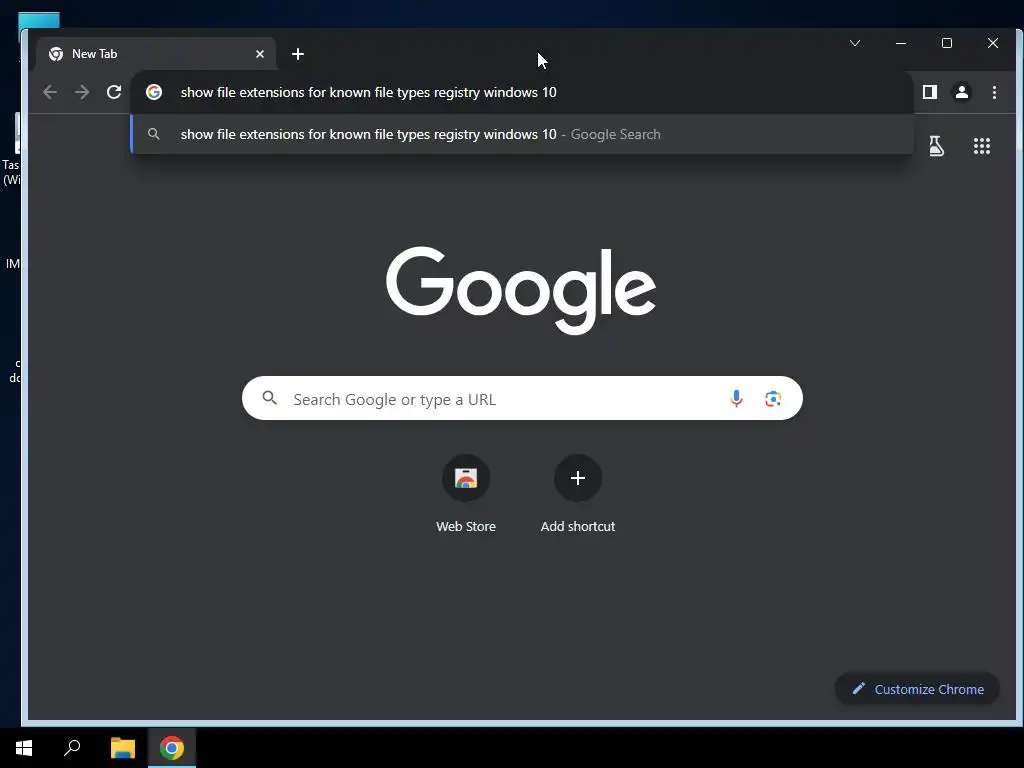Maximize the Chrome window
1024x768 pixels.
click(x=947, y=43)
